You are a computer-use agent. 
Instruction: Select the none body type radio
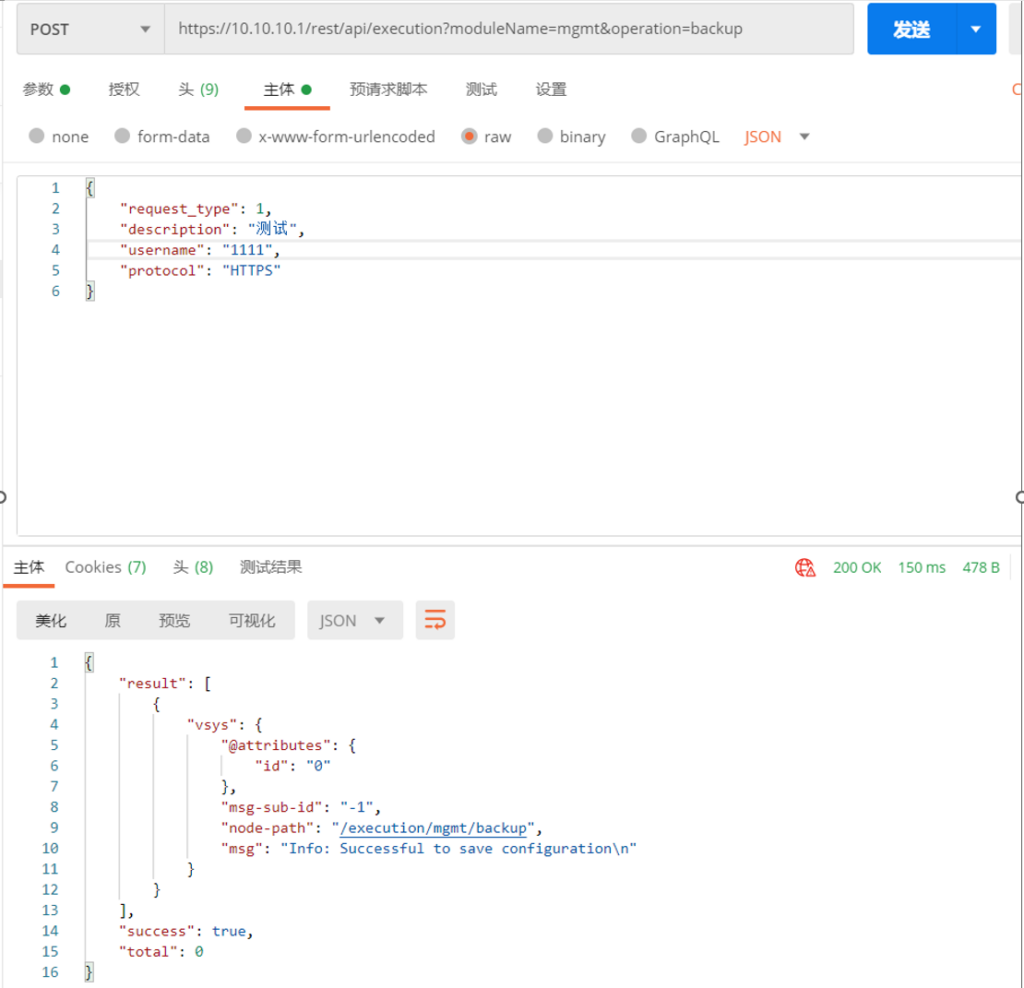pos(37,136)
